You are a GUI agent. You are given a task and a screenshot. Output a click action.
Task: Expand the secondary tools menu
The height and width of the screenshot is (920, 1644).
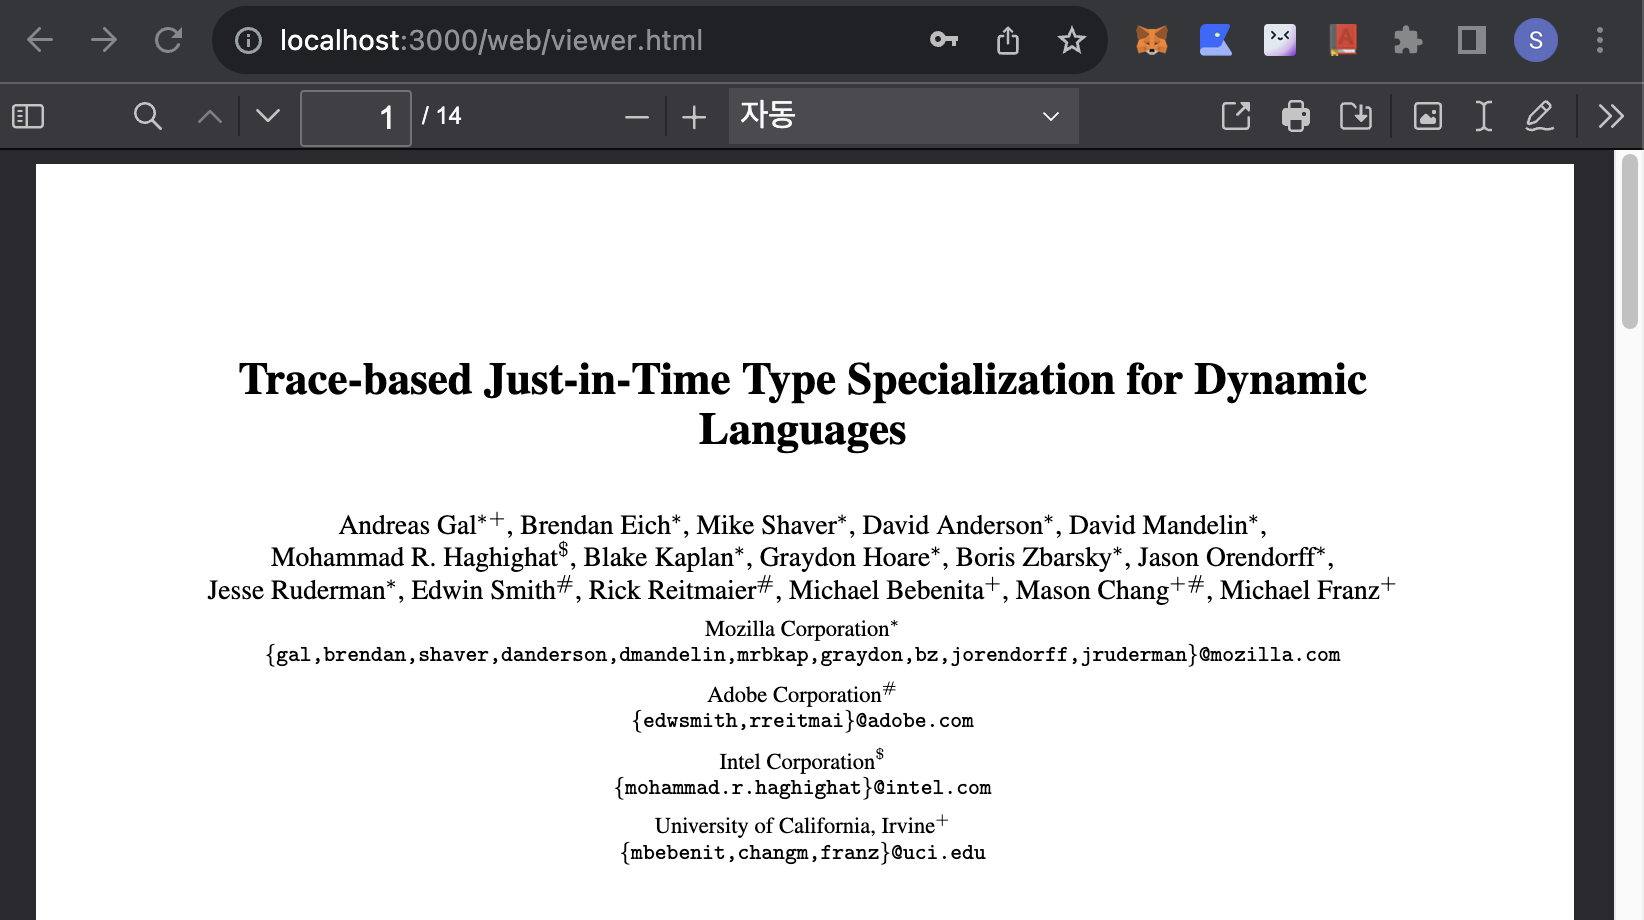pos(1610,116)
